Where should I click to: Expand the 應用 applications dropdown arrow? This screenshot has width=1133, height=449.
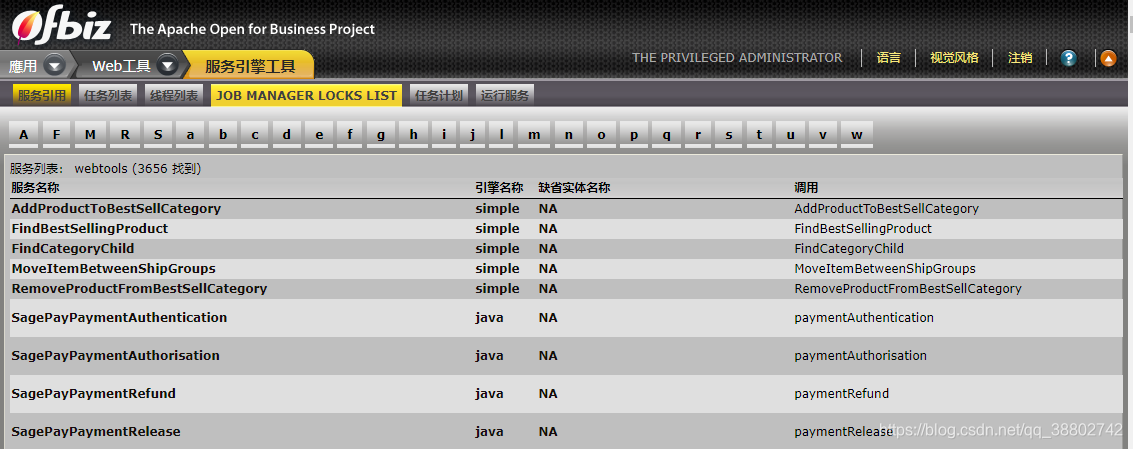pyautogui.click(x=55, y=66)
